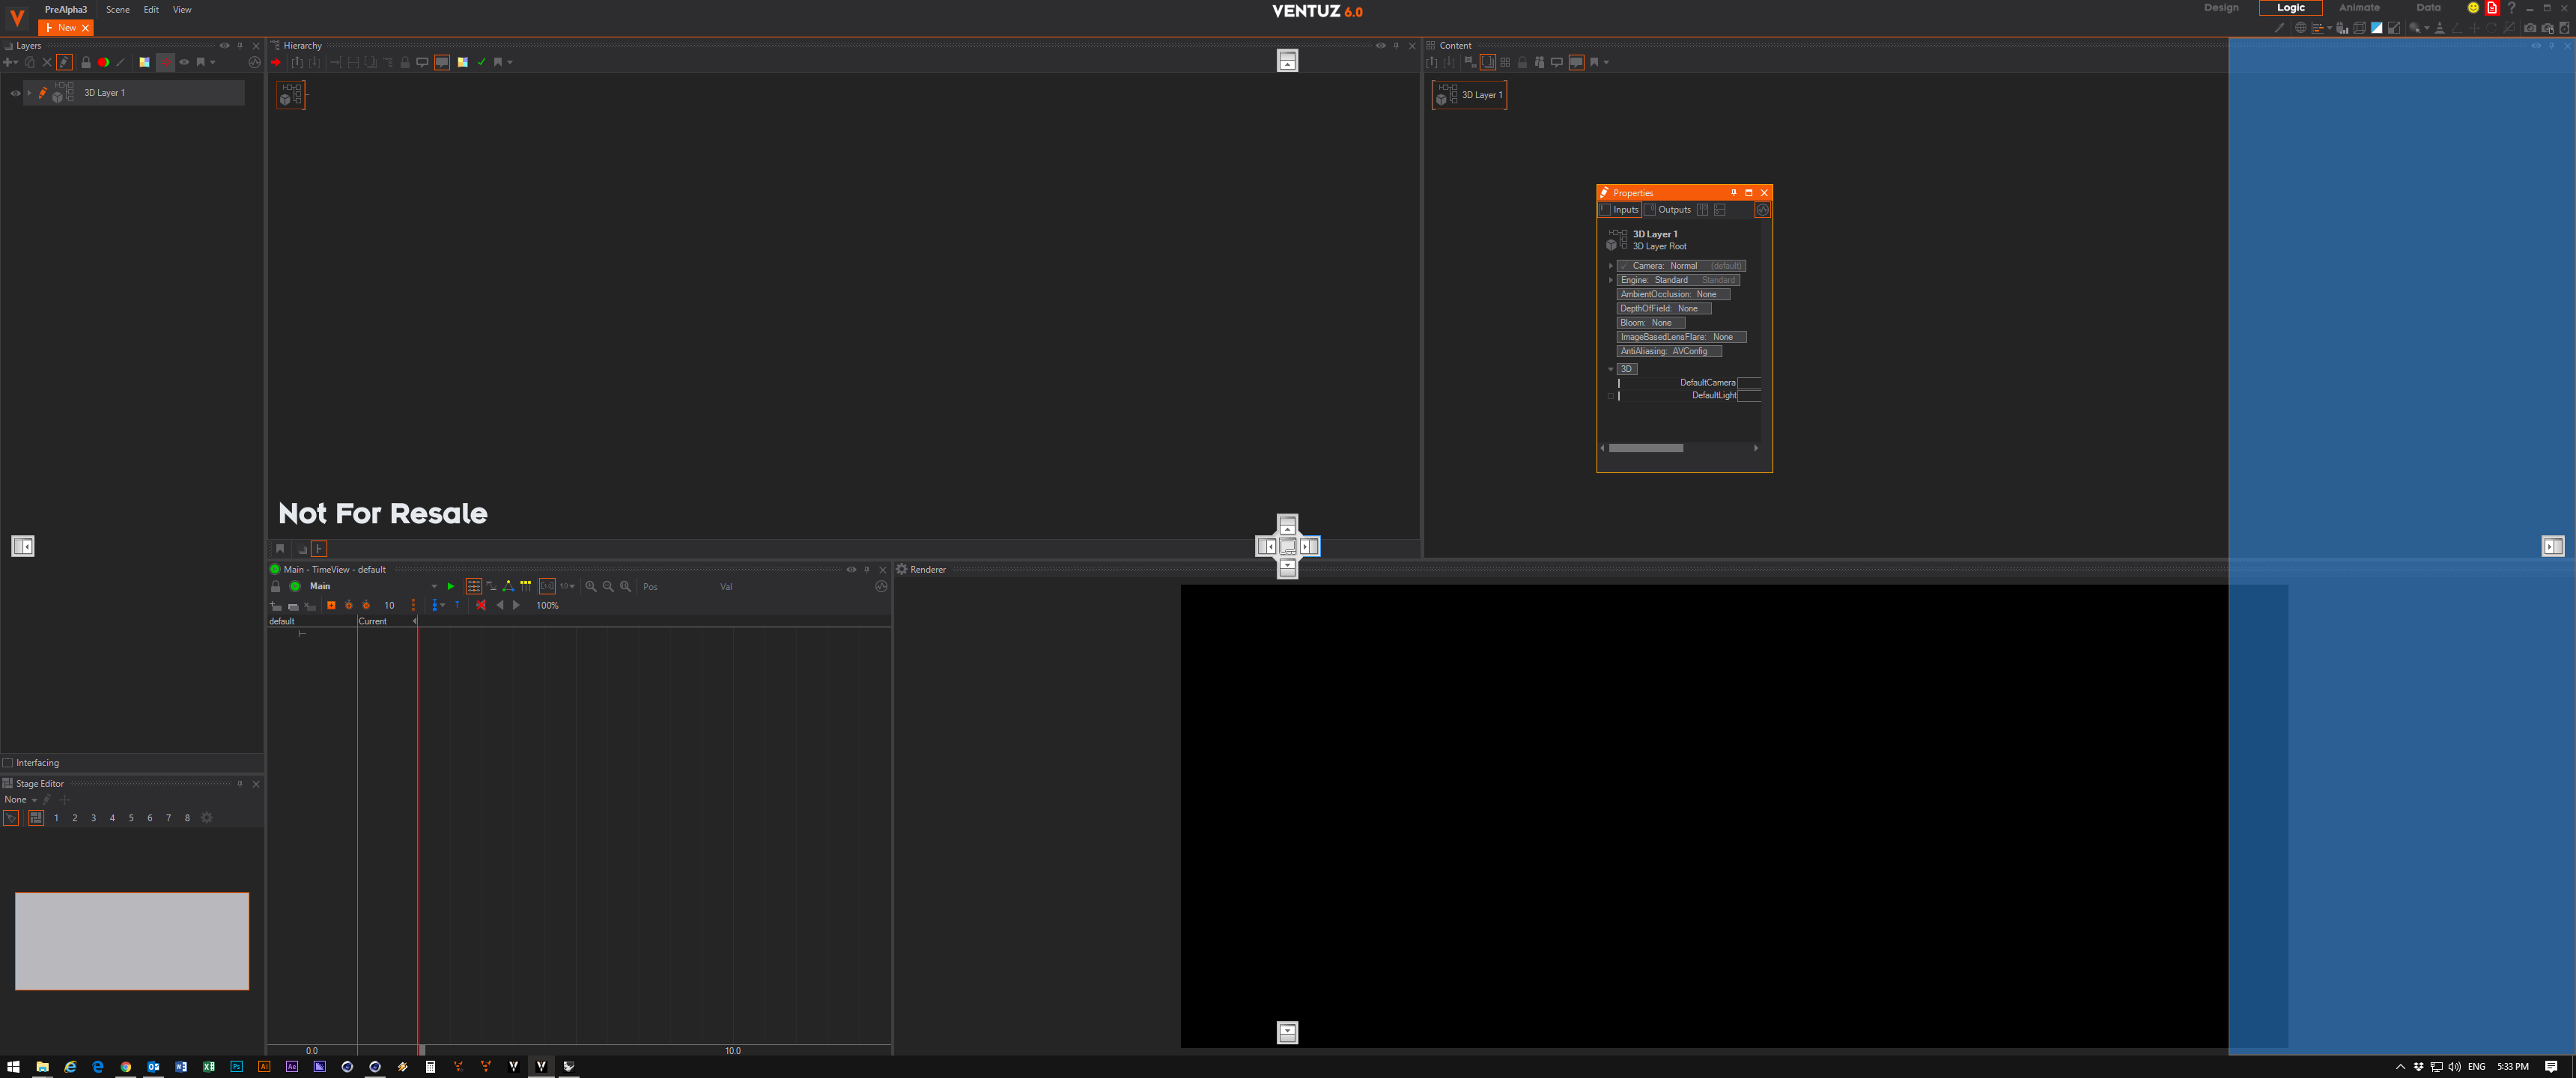The width and height of the screenshot is (2576, 1078).
Task: Click the performance monitor icon in Properties panel
Action: 1762,210
